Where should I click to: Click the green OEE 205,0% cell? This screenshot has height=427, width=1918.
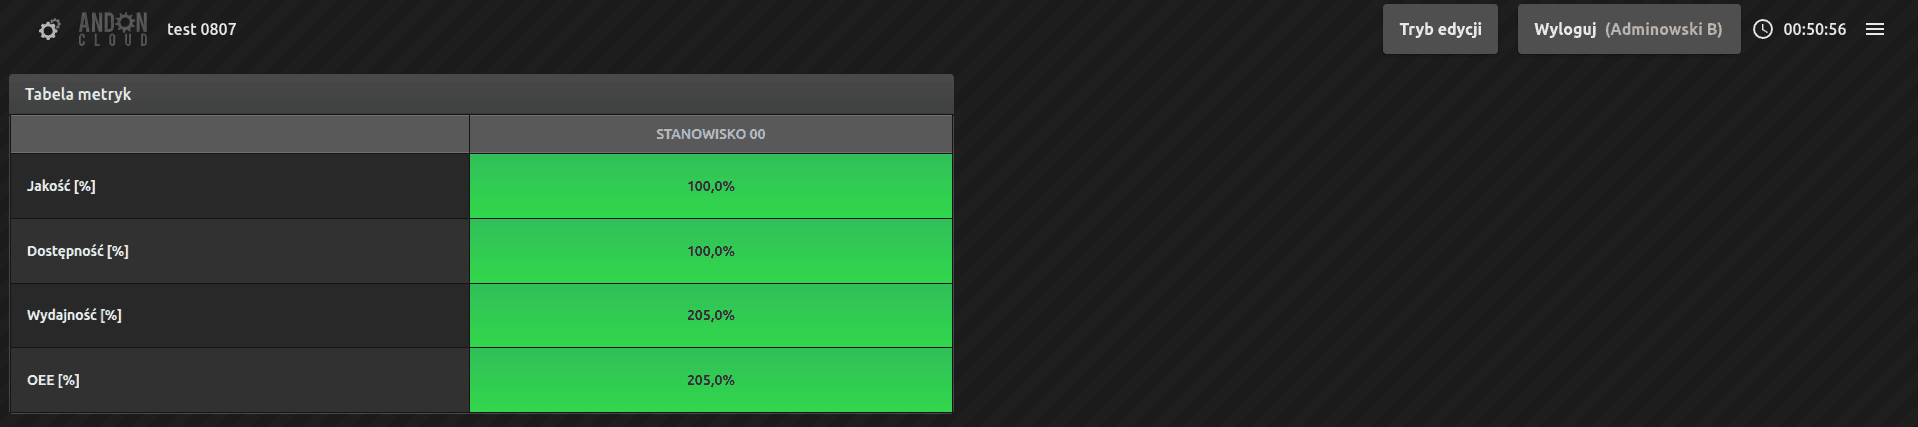pos(710,380)
